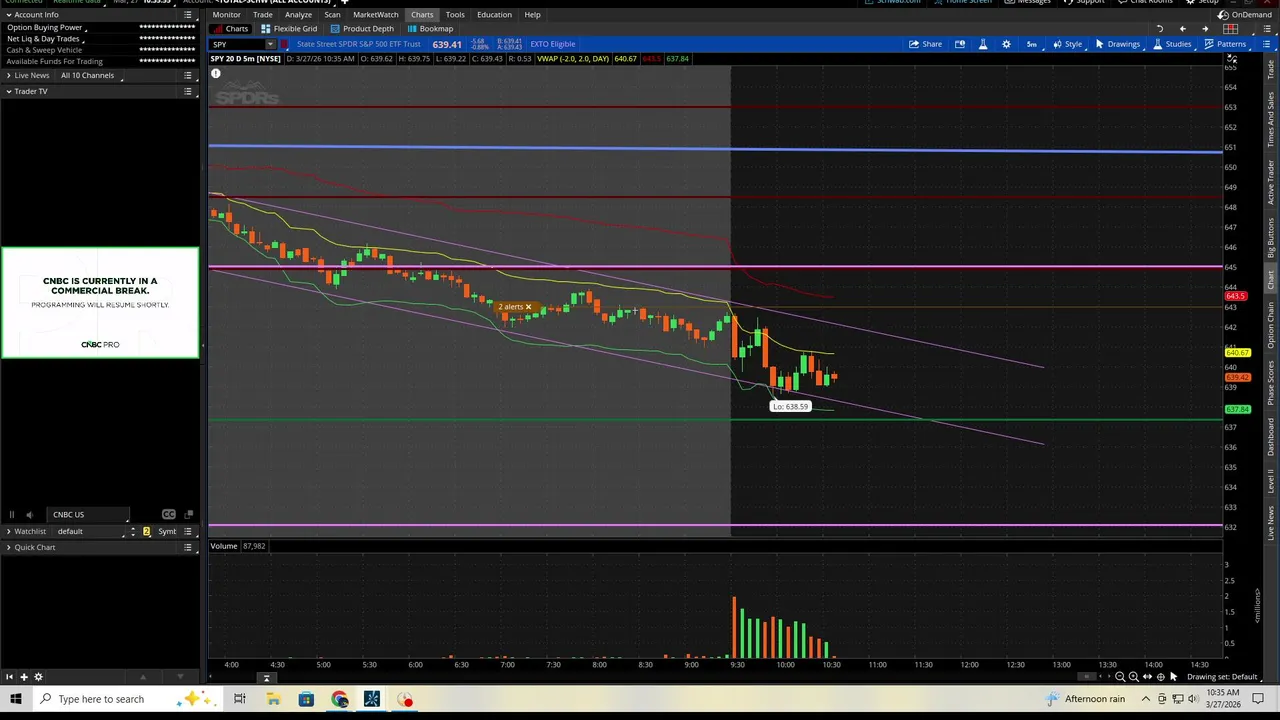Open chart settings gear in toolbar

(1006, 44)
